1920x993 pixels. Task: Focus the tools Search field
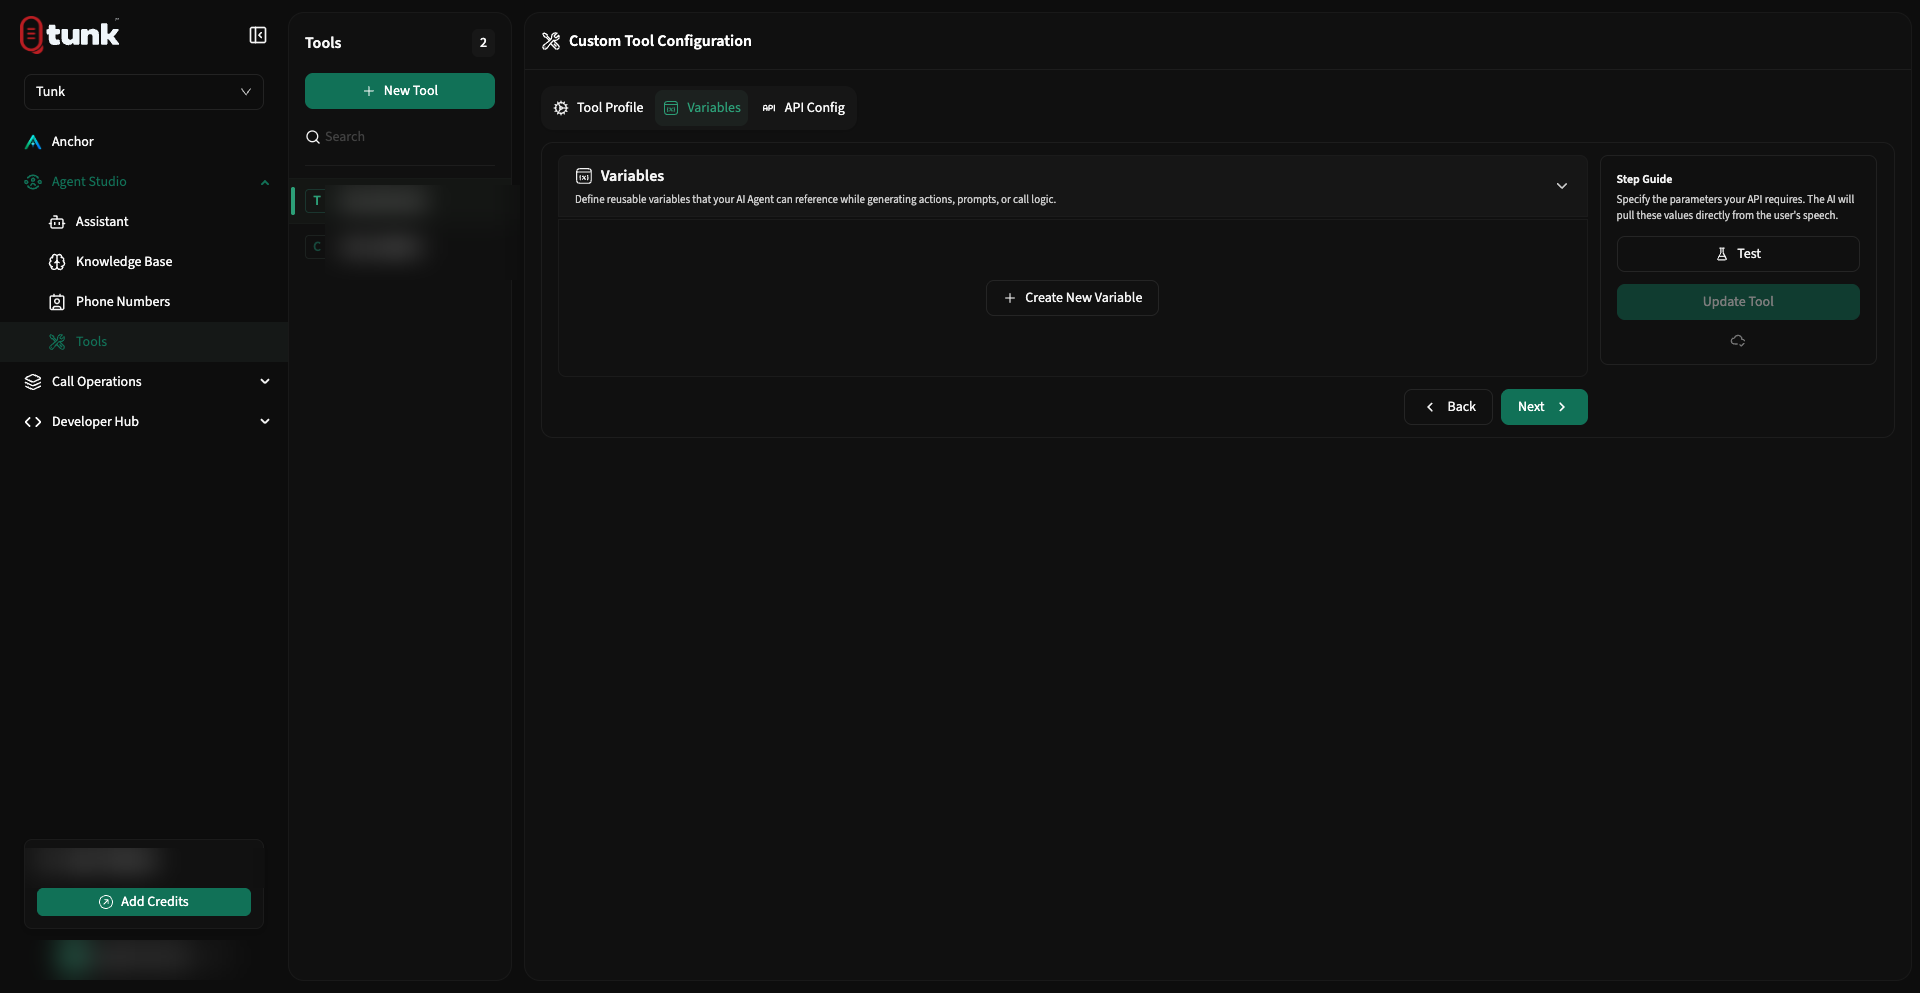point(400,137)
